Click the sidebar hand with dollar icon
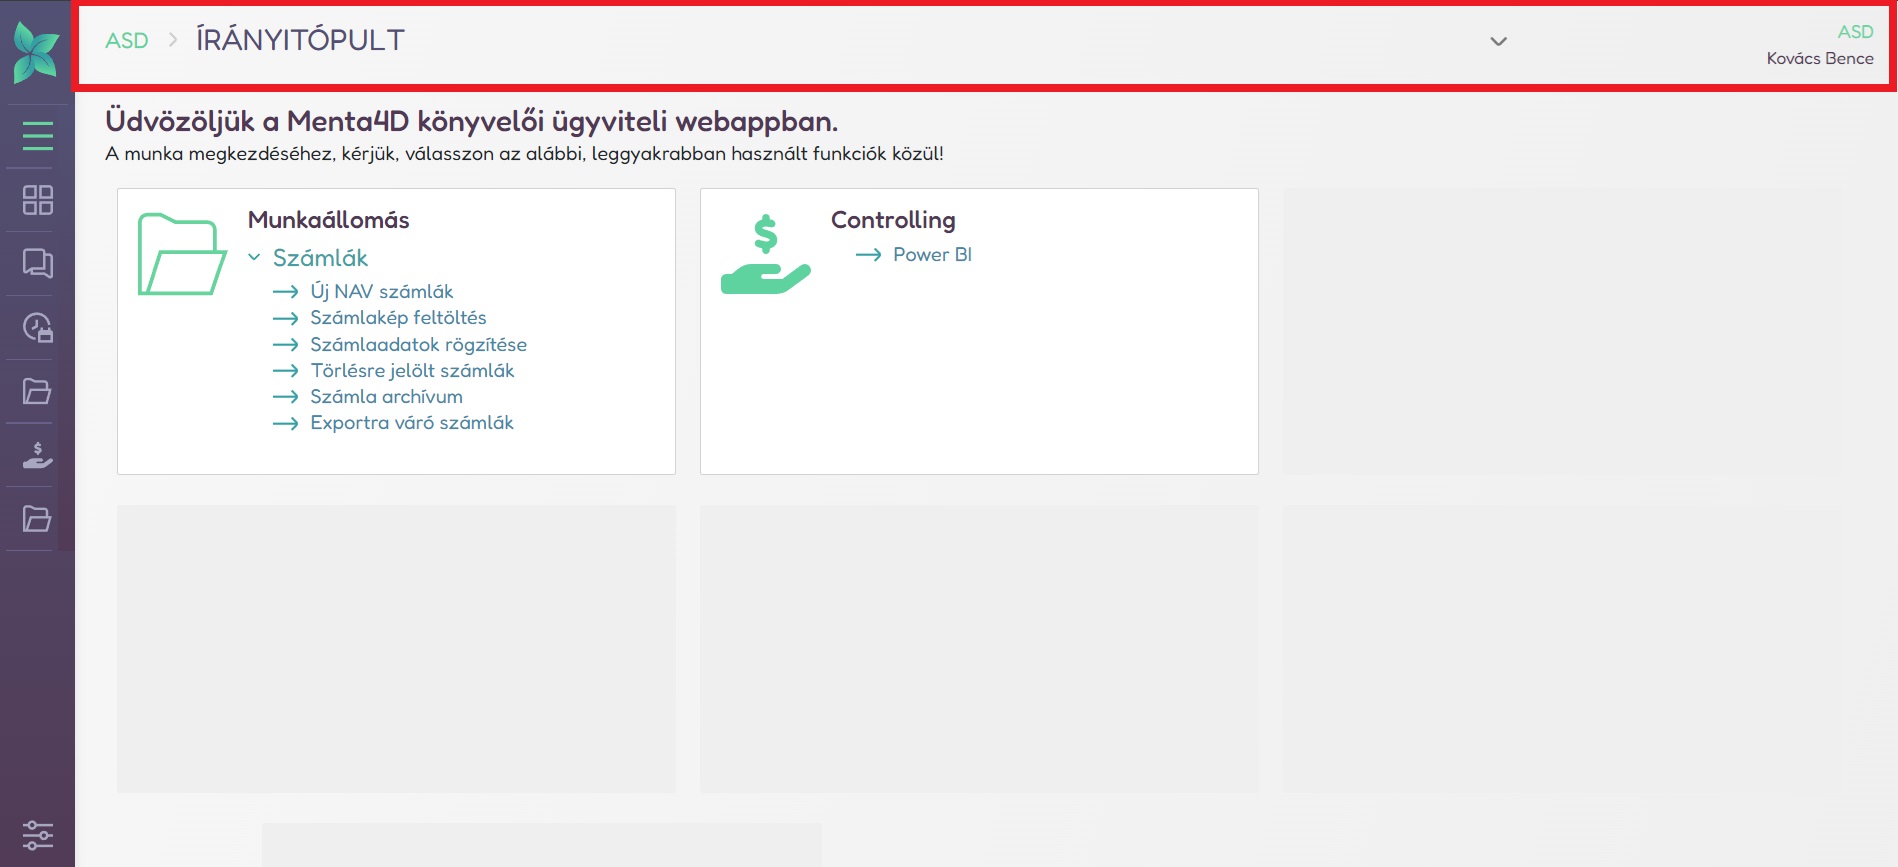1898x867 pixels. (x=37, y=456)
